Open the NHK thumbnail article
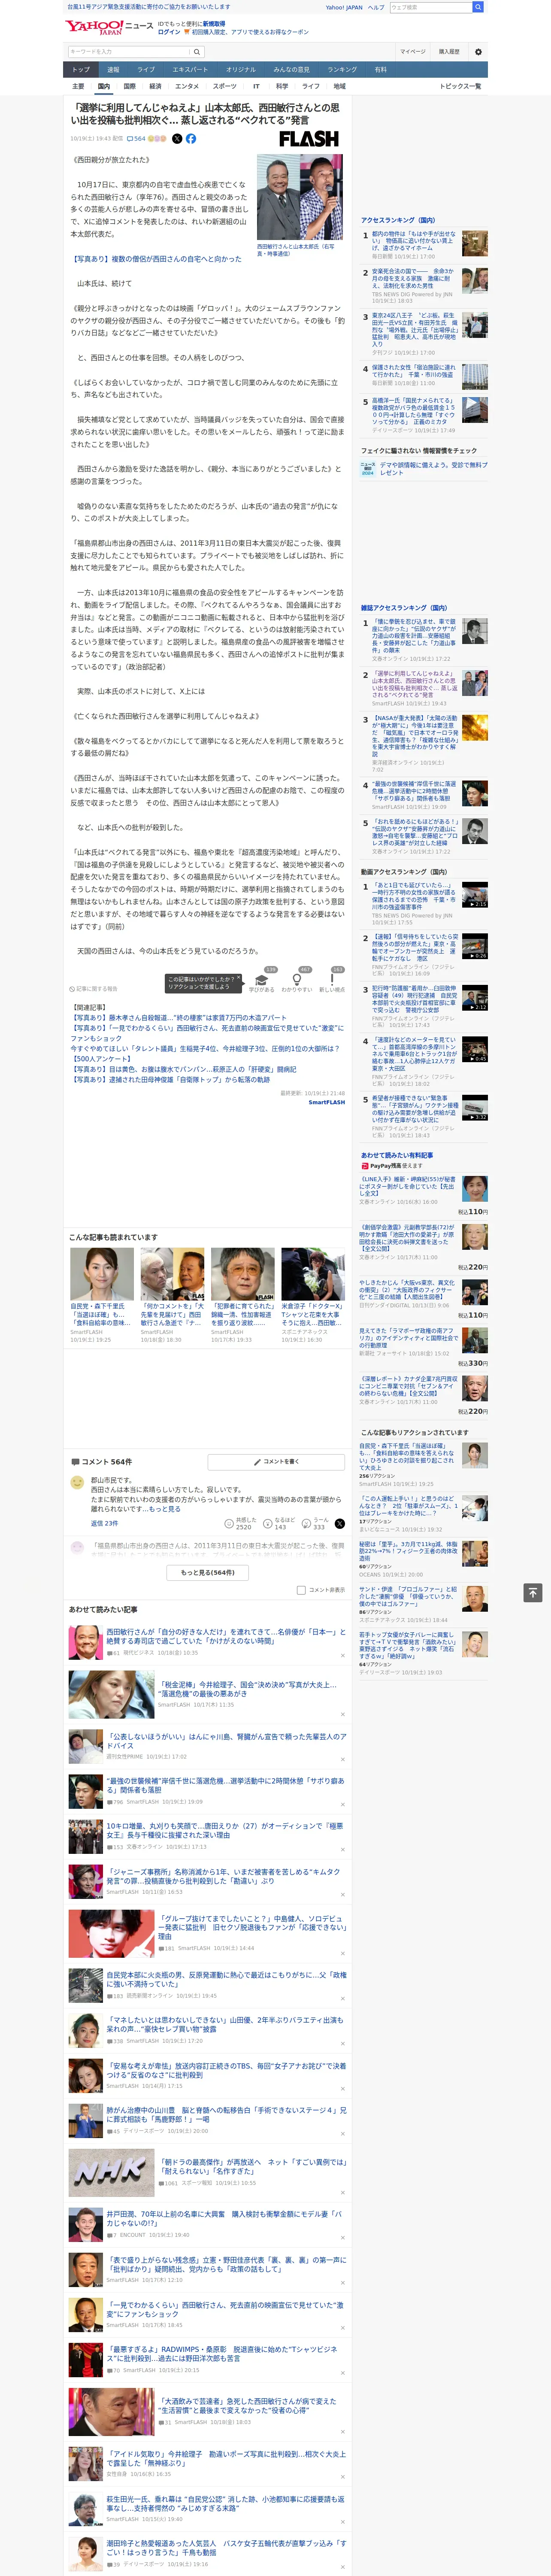The width and height of the screenshot is (551, 2576). tap(111, 2172)
